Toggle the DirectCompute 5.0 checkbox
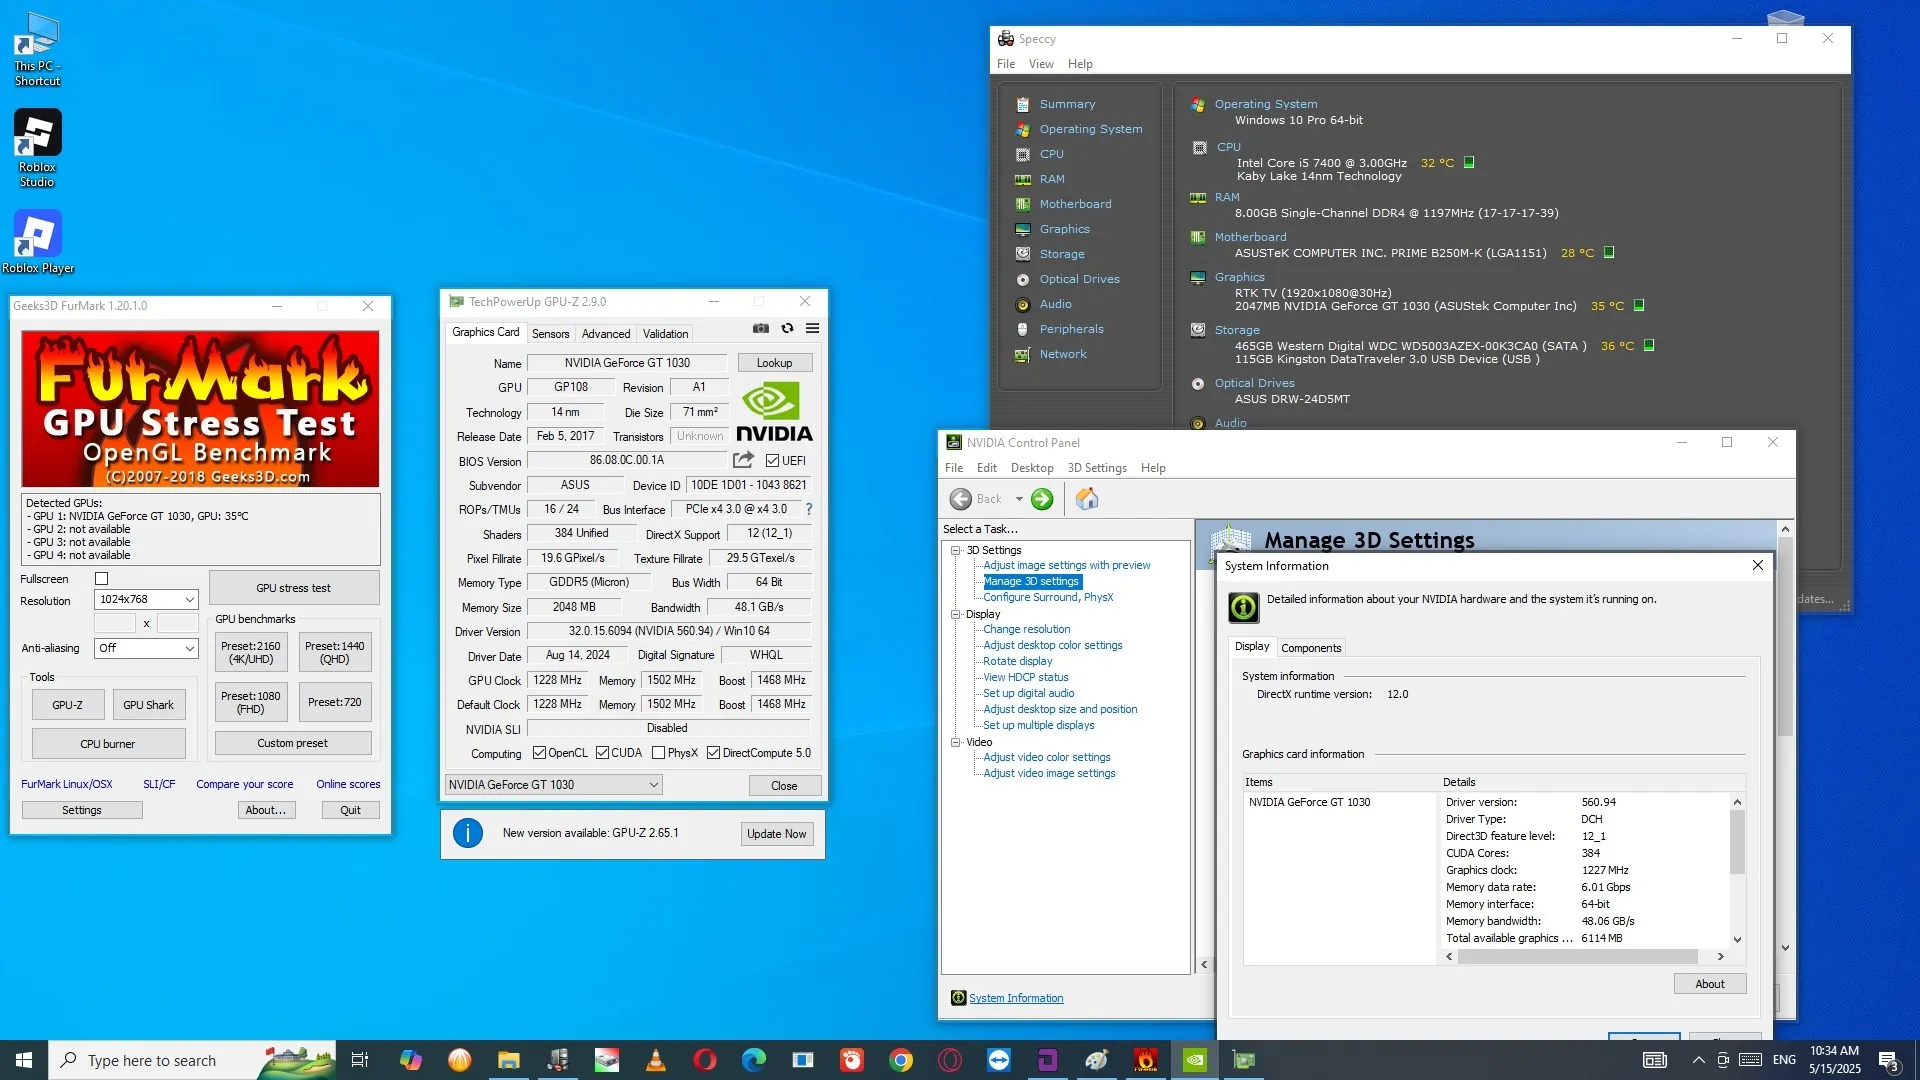The image size is (1920, 1080). click(713, 753)
